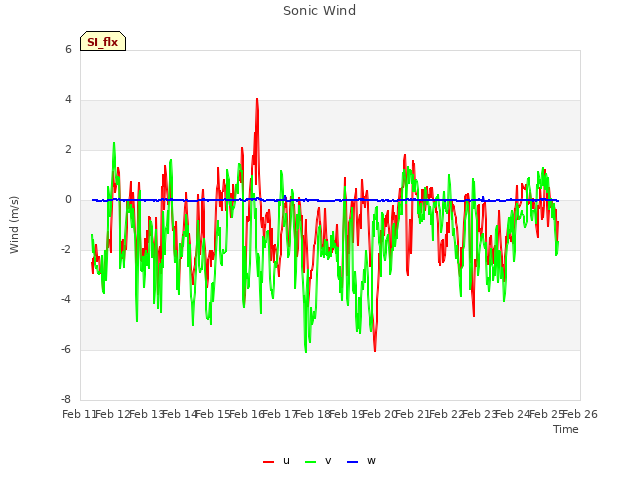
Task: Select the Sonic Wind chart title
Action: [320, 11]
